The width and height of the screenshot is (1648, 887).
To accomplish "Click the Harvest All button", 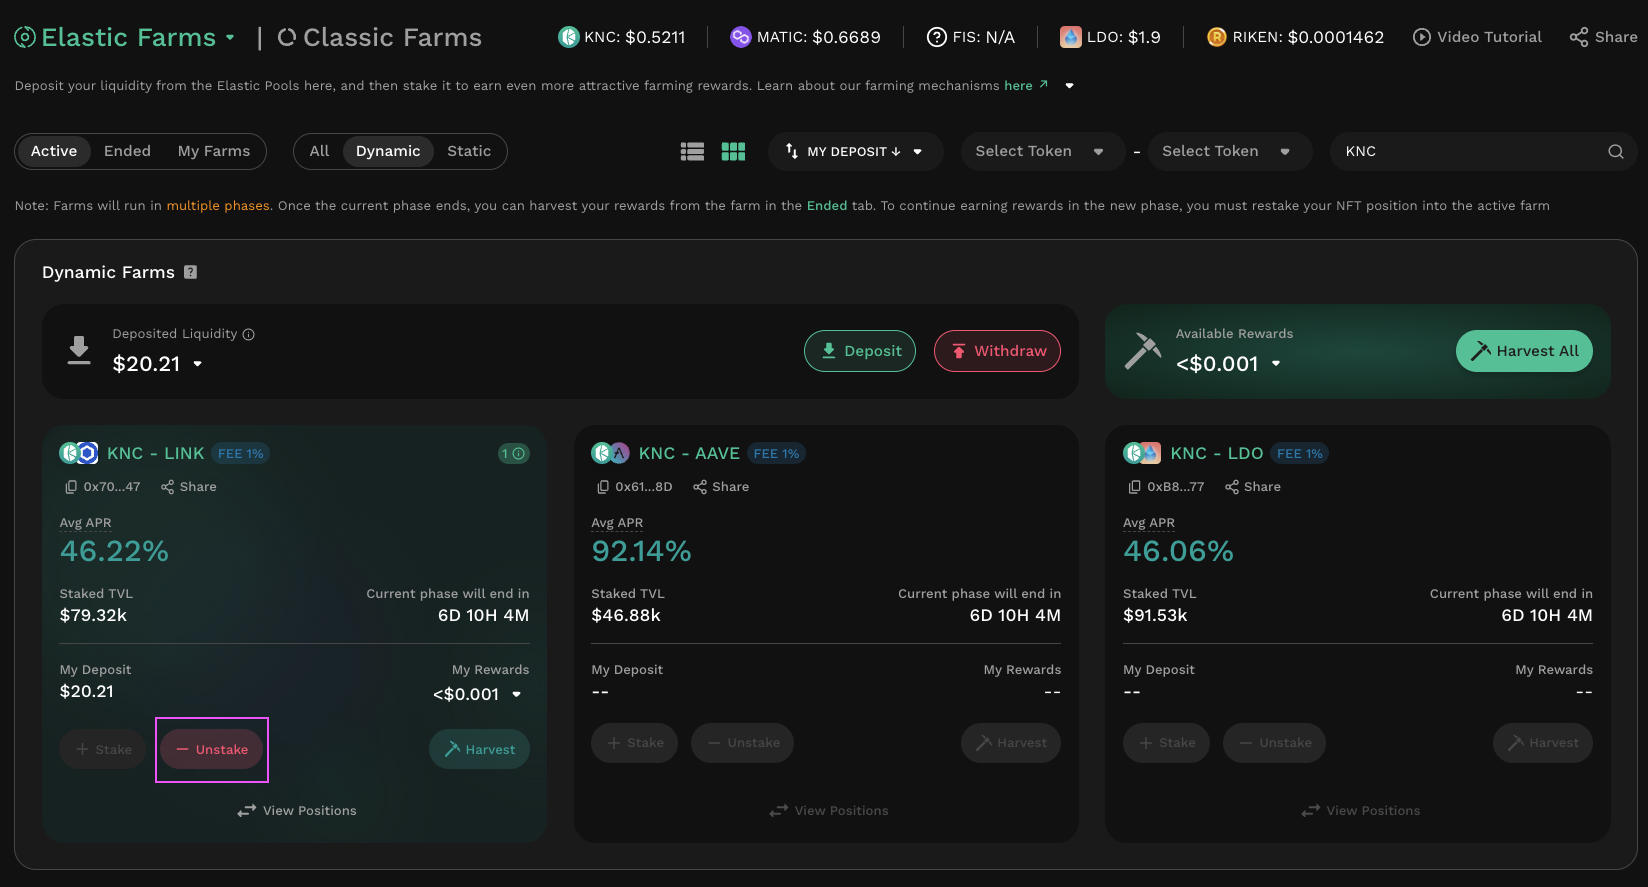I will tap(1523, 351).
